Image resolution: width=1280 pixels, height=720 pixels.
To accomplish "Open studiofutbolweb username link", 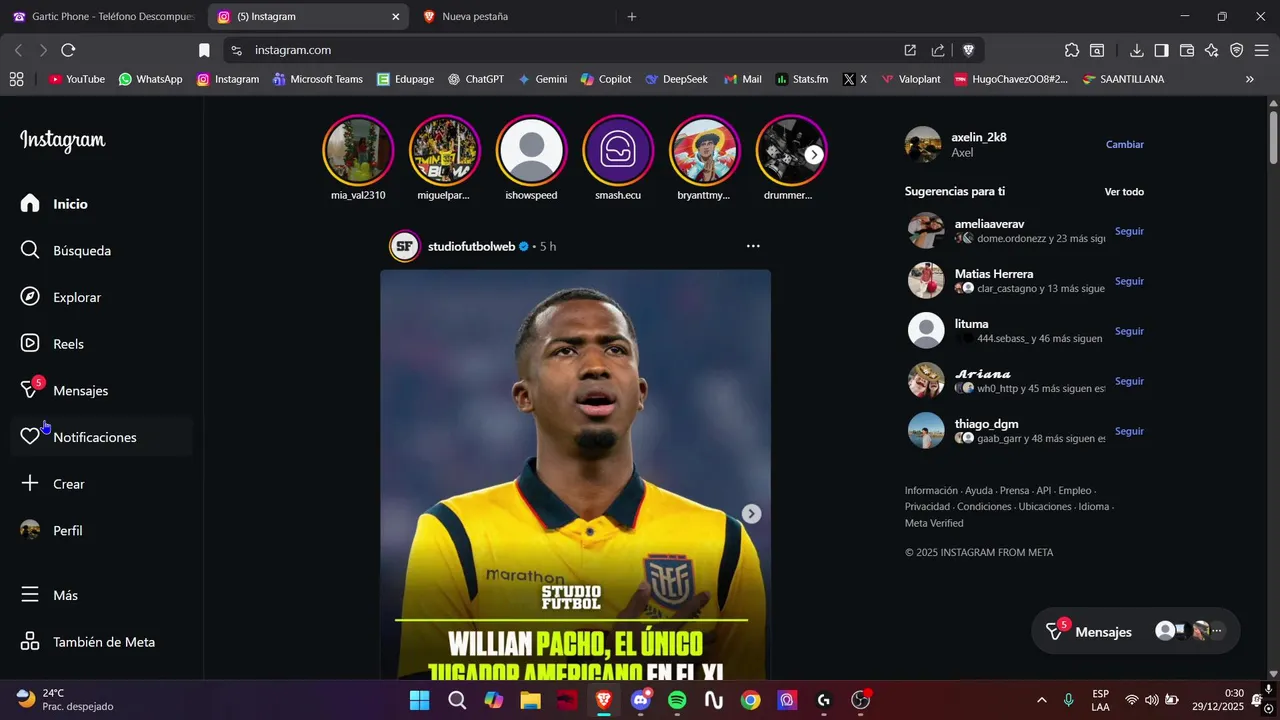I will pyautogui.click(x=471, y=246).
